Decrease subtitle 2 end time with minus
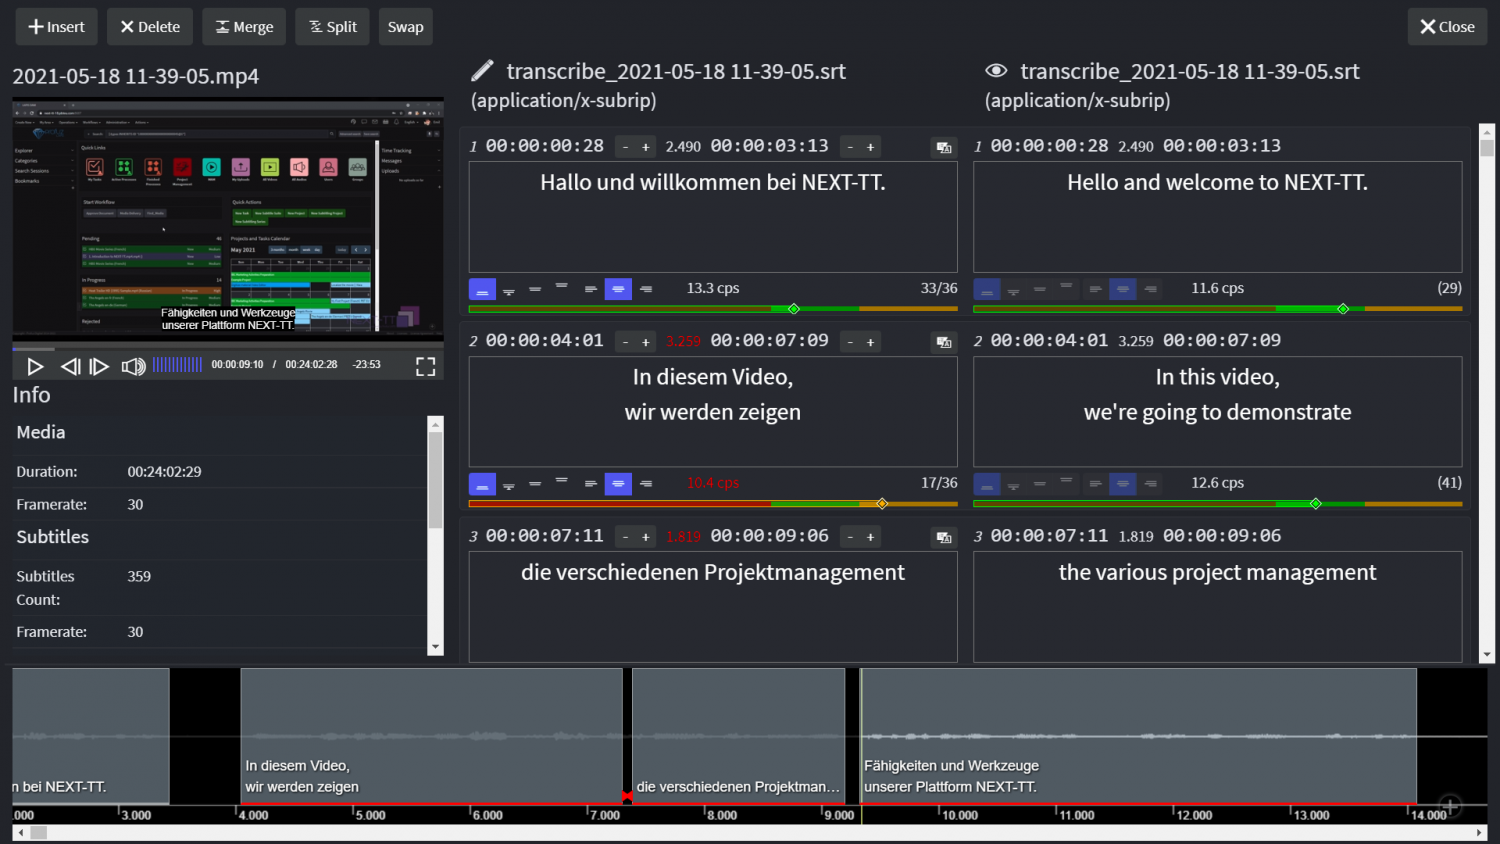 [x=850, y=342]
